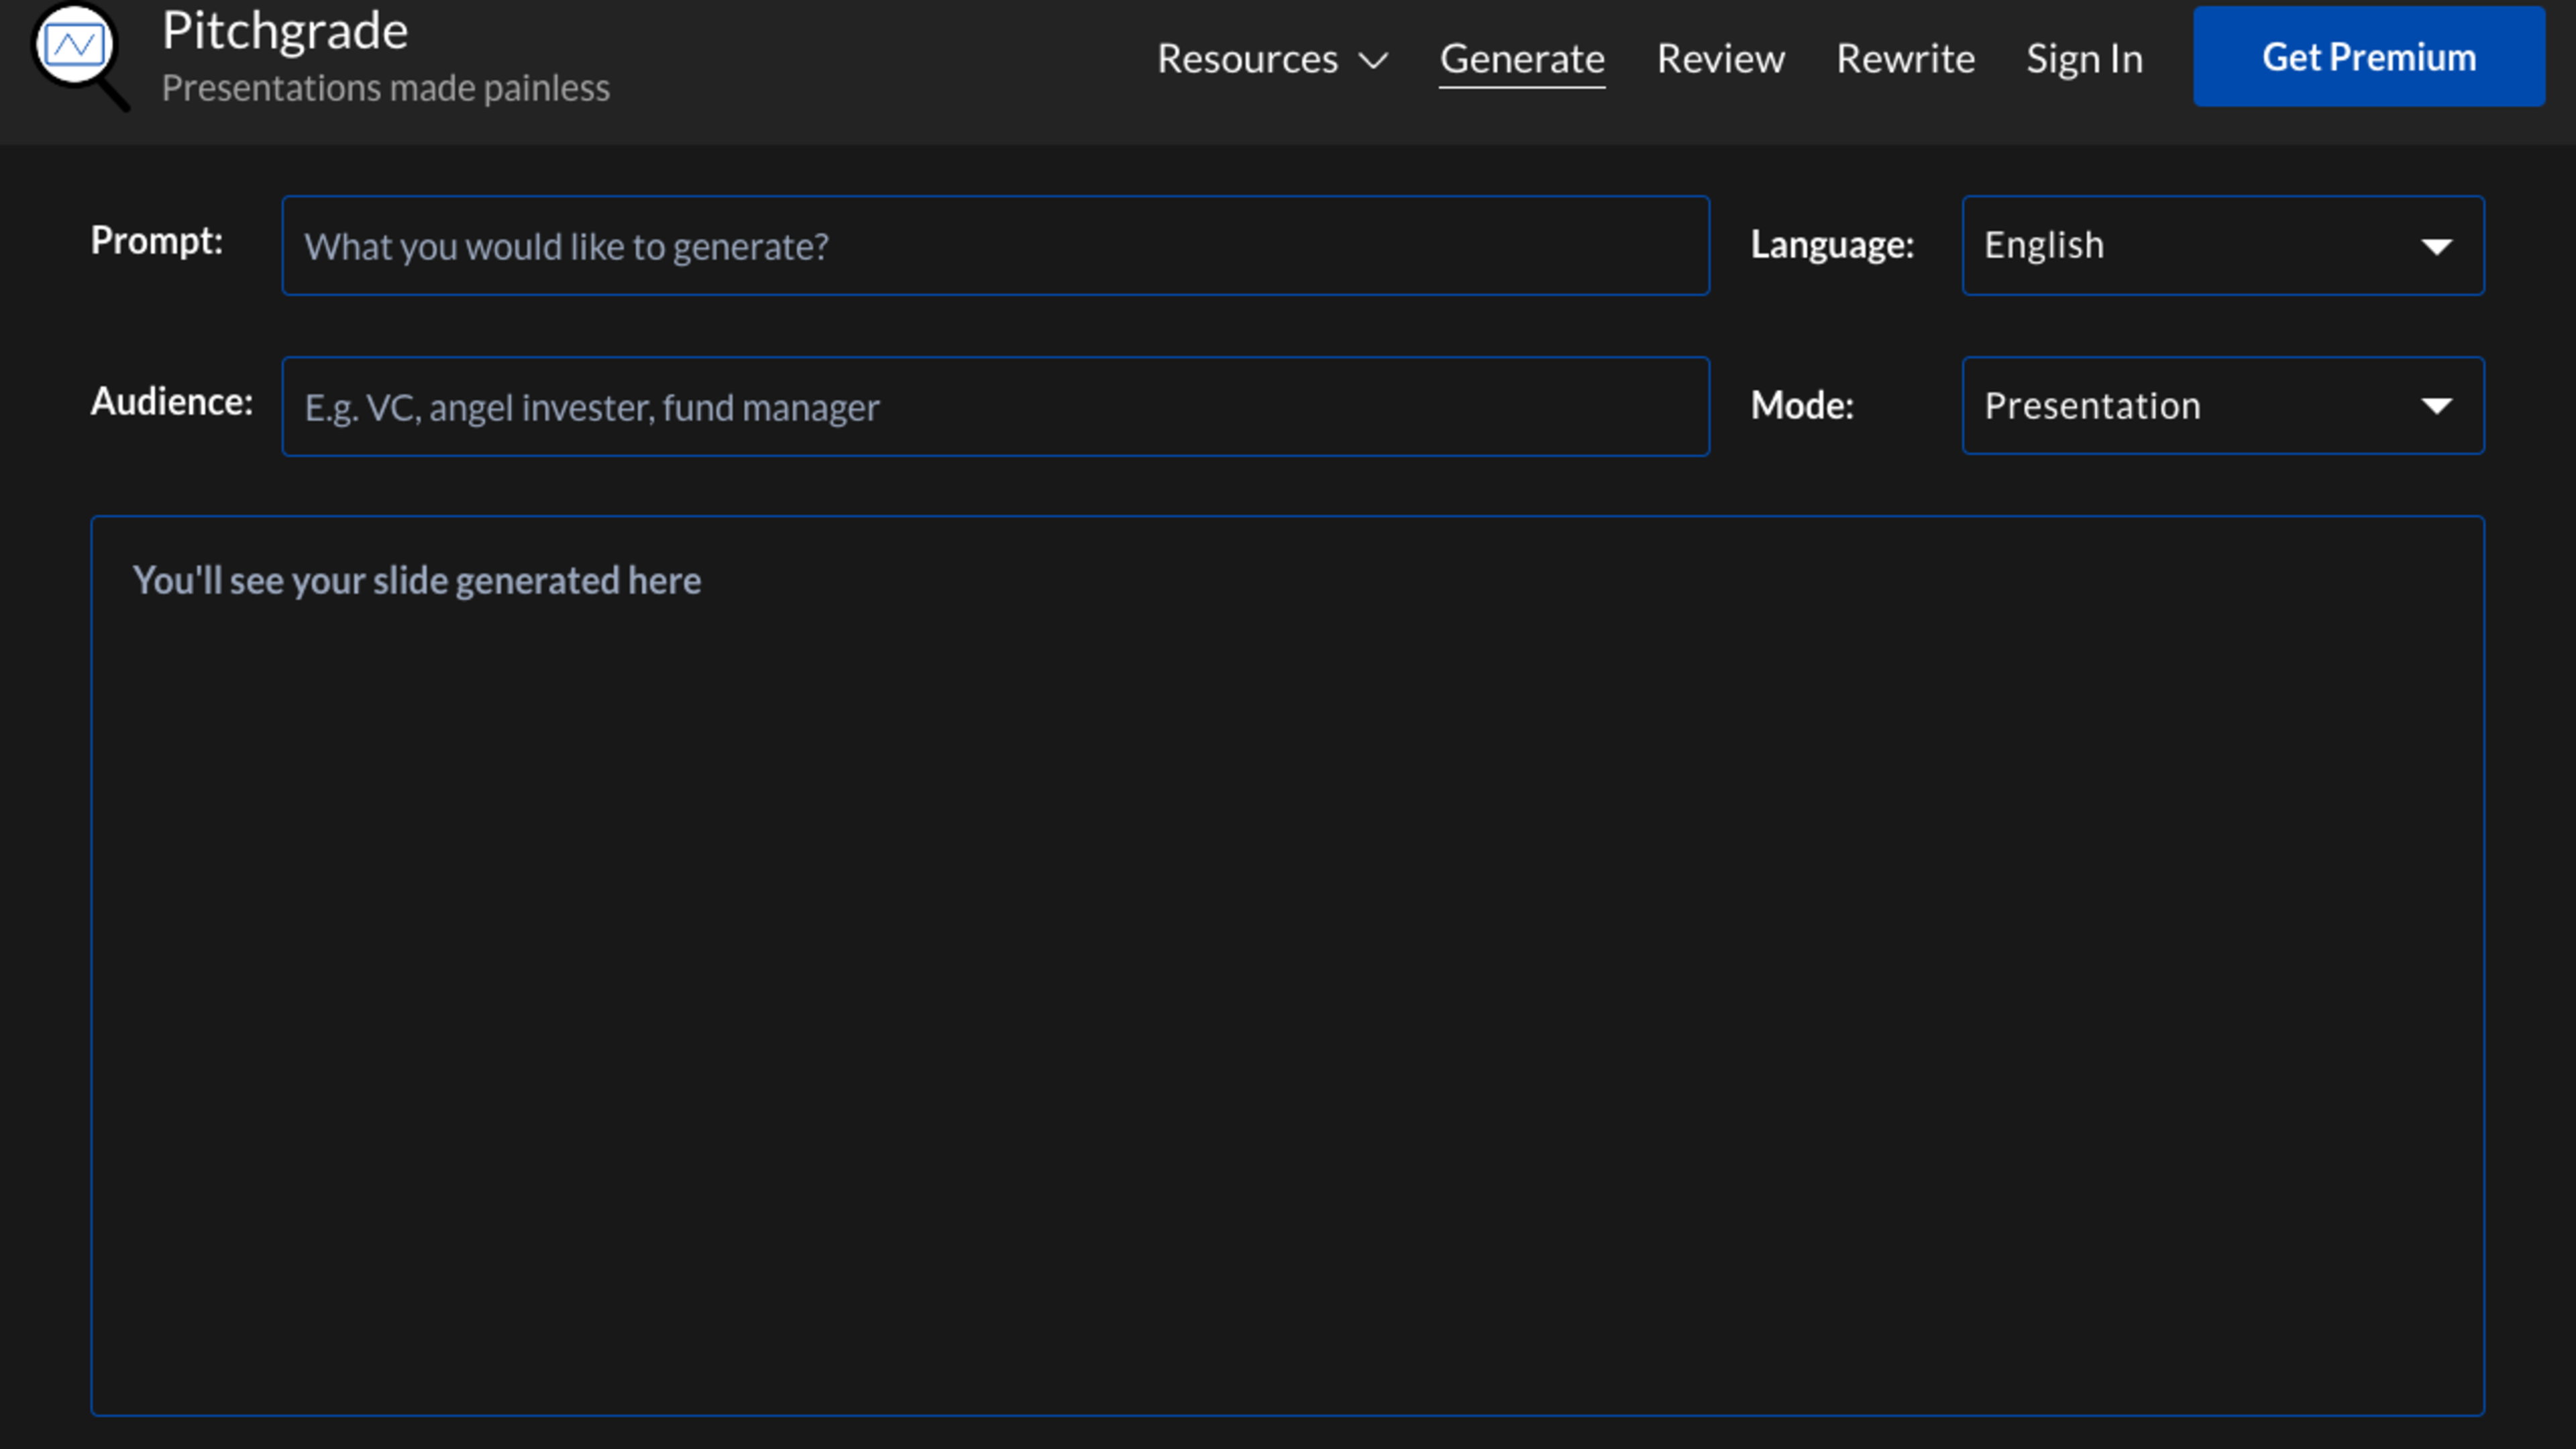Click the Prompt field label
Viewport: 2576px width, 1449px height.
(x=157, y=241)
